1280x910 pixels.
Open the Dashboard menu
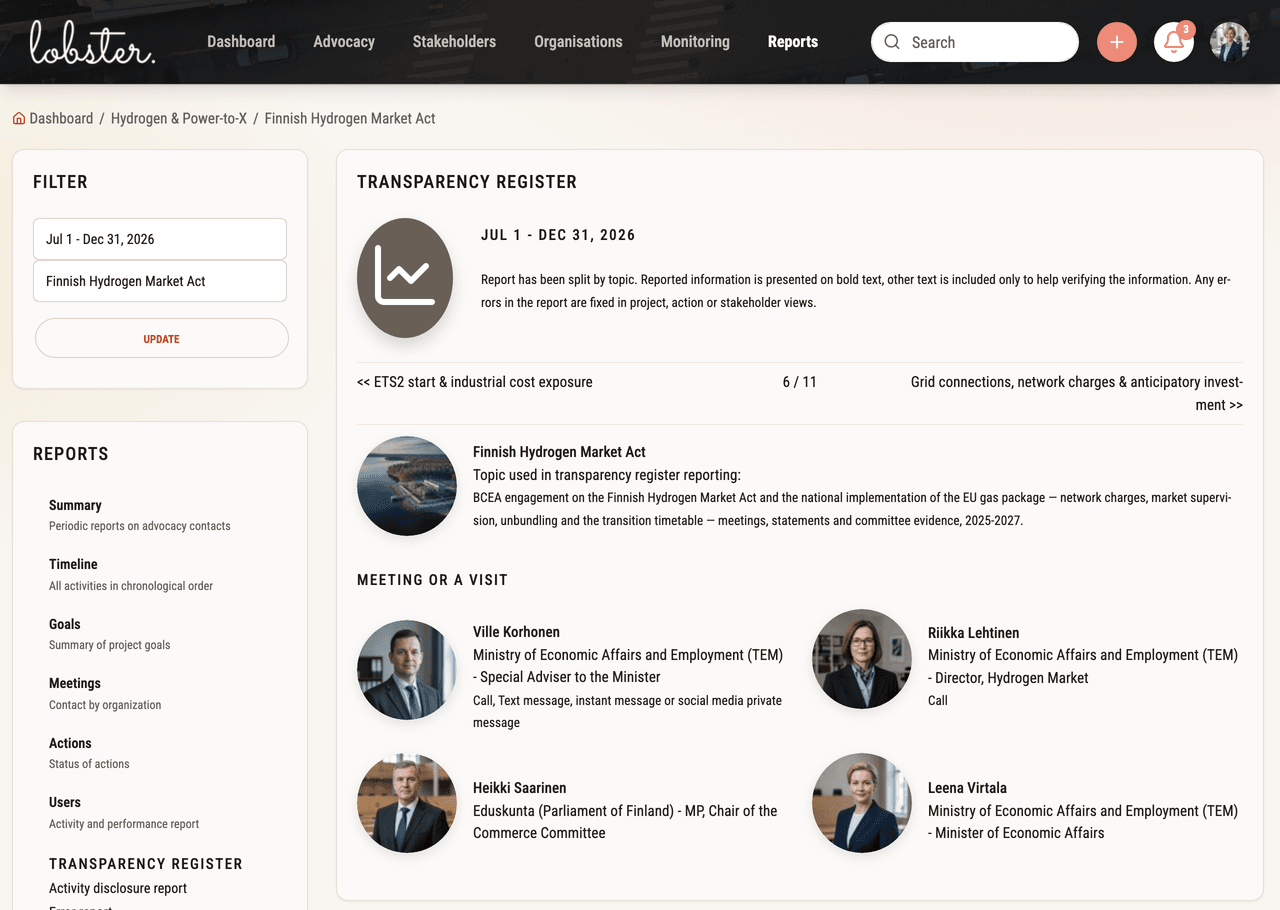pyautogui.click(x=241, y=42)
